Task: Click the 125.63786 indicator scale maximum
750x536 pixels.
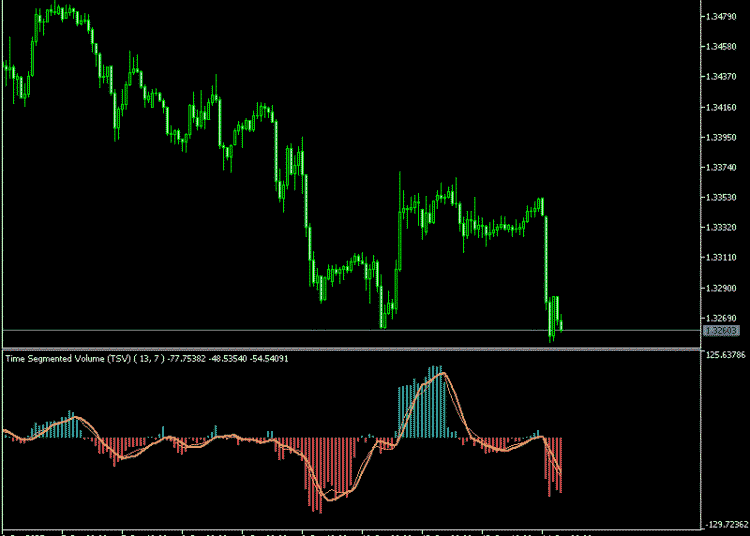Action: (x=725, y=355)
